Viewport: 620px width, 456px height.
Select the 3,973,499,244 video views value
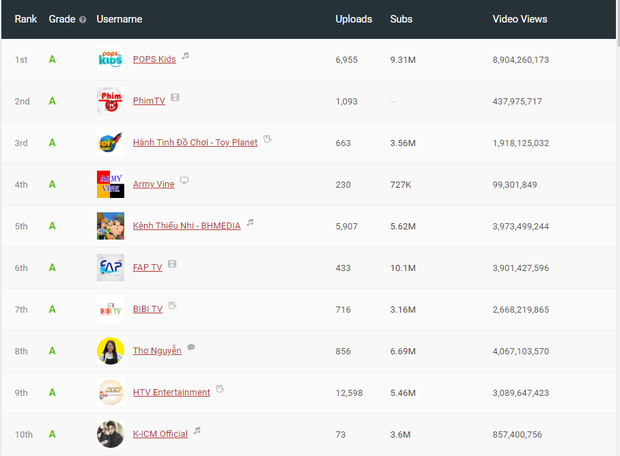pos(521,226)
